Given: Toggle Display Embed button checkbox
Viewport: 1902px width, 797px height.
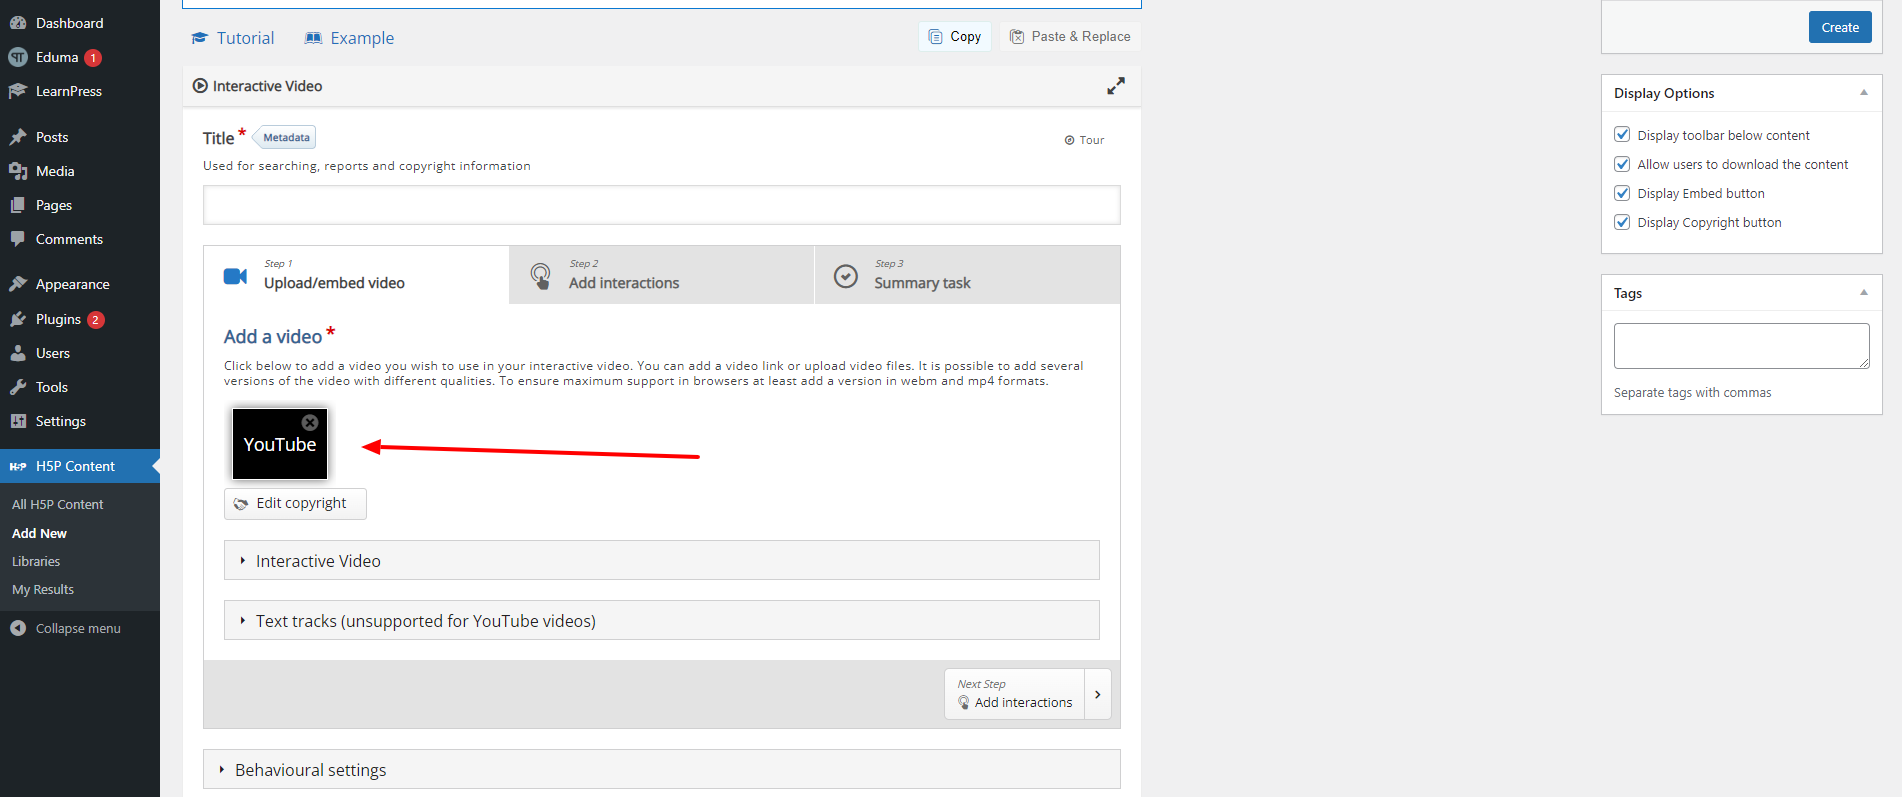Looking at the screenshot, I should coord(1622,193).
